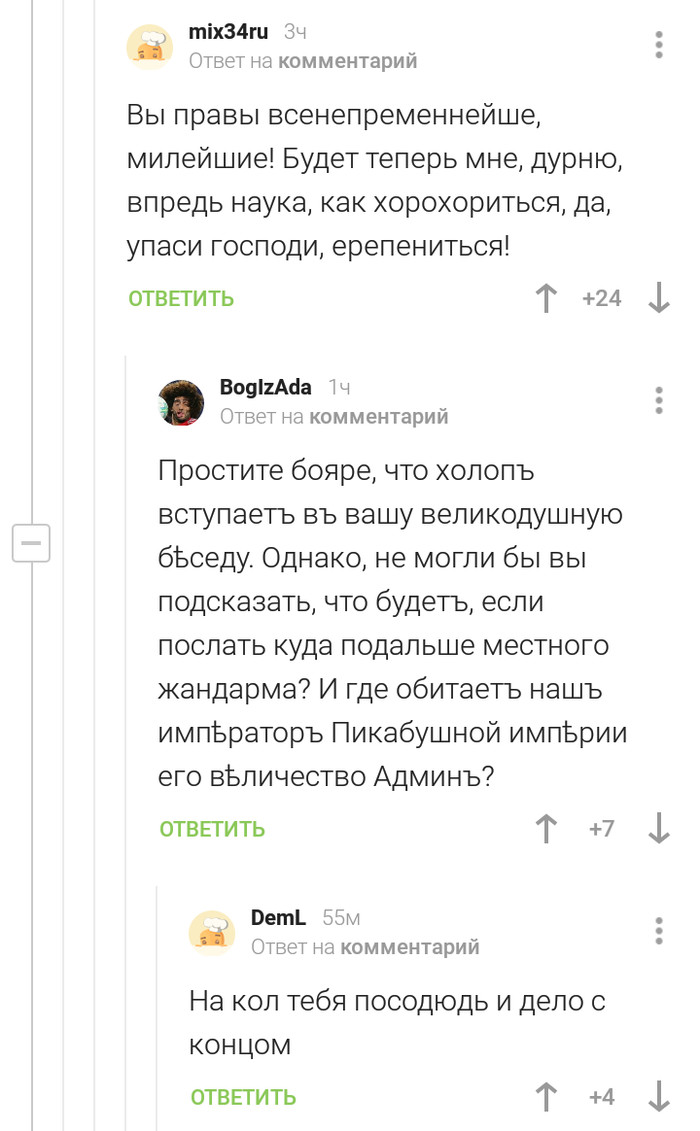Open mix34ru username link
Screen dimensions: 700x1131
coord(228,32)
